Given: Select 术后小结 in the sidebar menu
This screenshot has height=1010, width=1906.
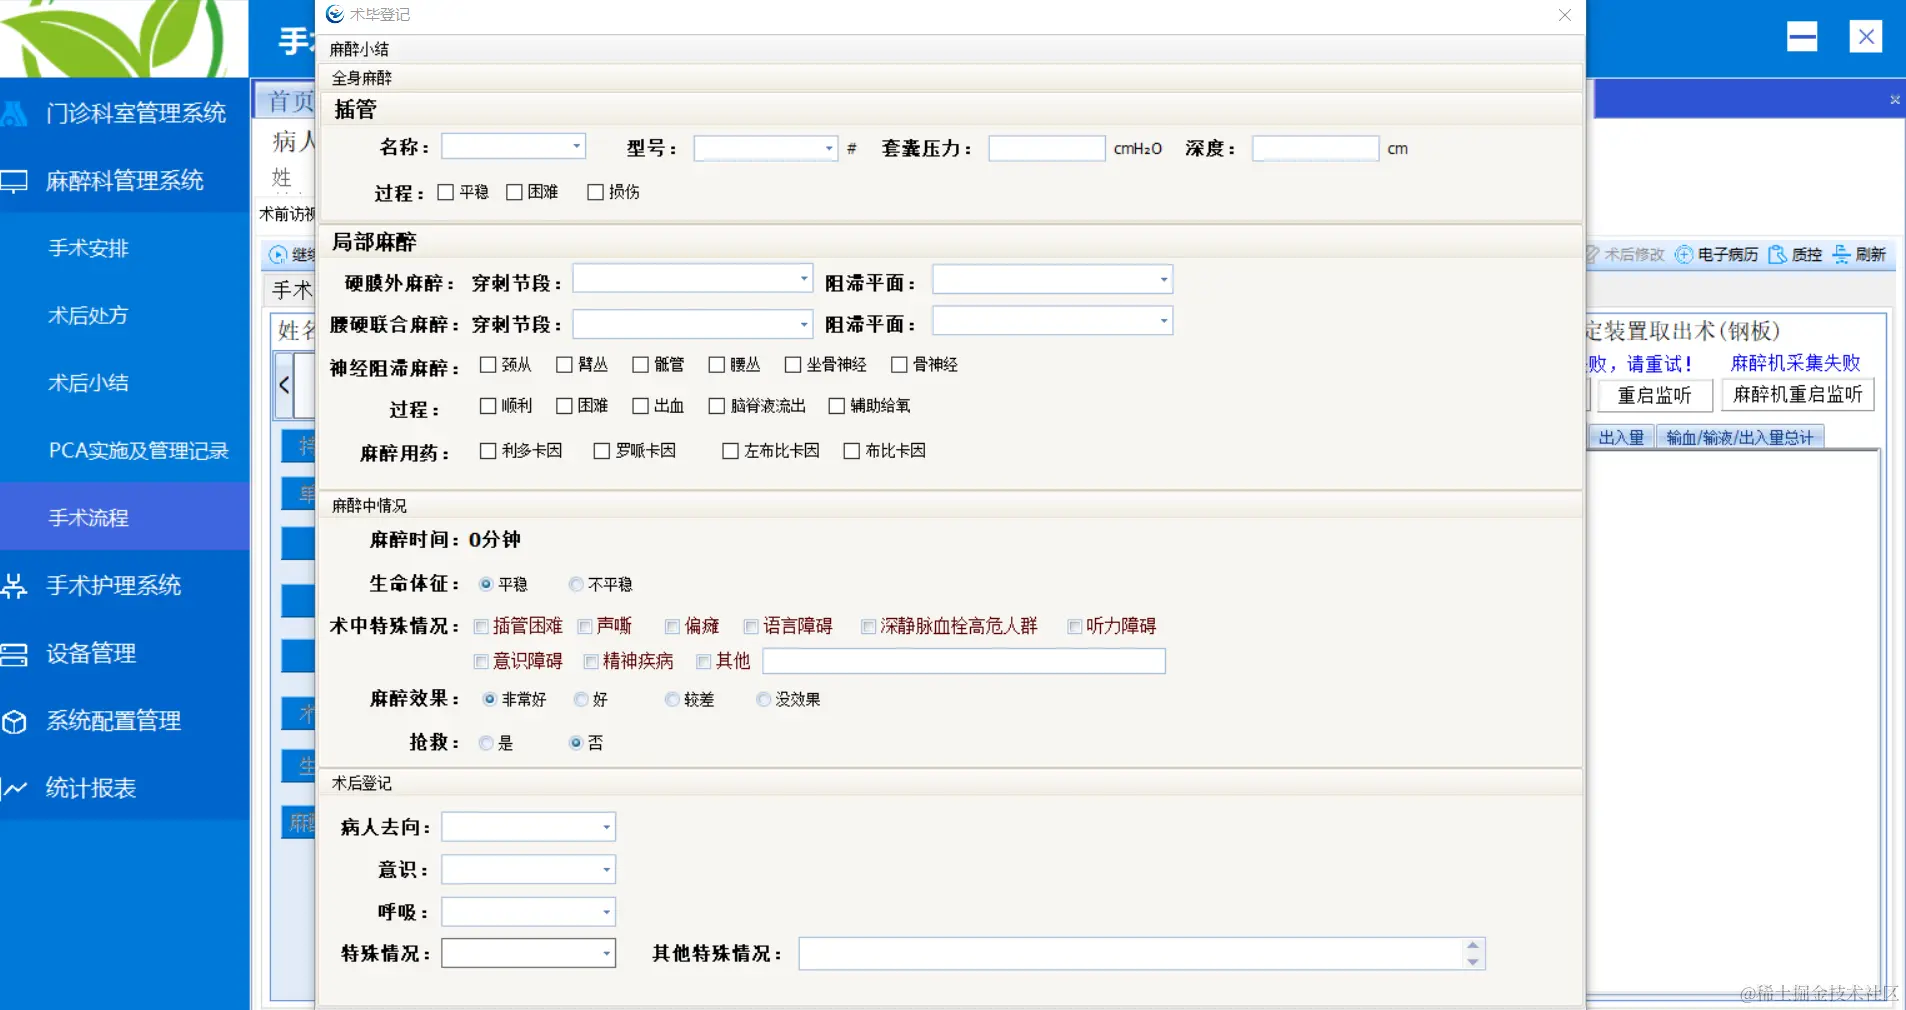Looking at the screenshot, I should pos(87,383).
